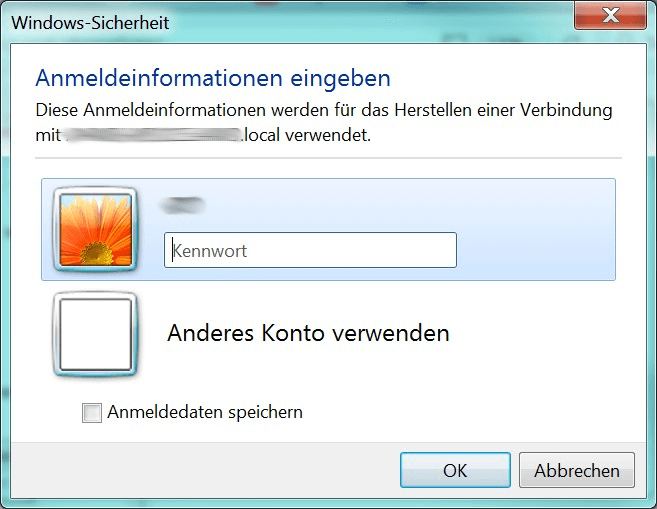This screenshot has height=509, width=657.
Task: Click the gray footer bar left of OK
Action: (x=205, y=470)
